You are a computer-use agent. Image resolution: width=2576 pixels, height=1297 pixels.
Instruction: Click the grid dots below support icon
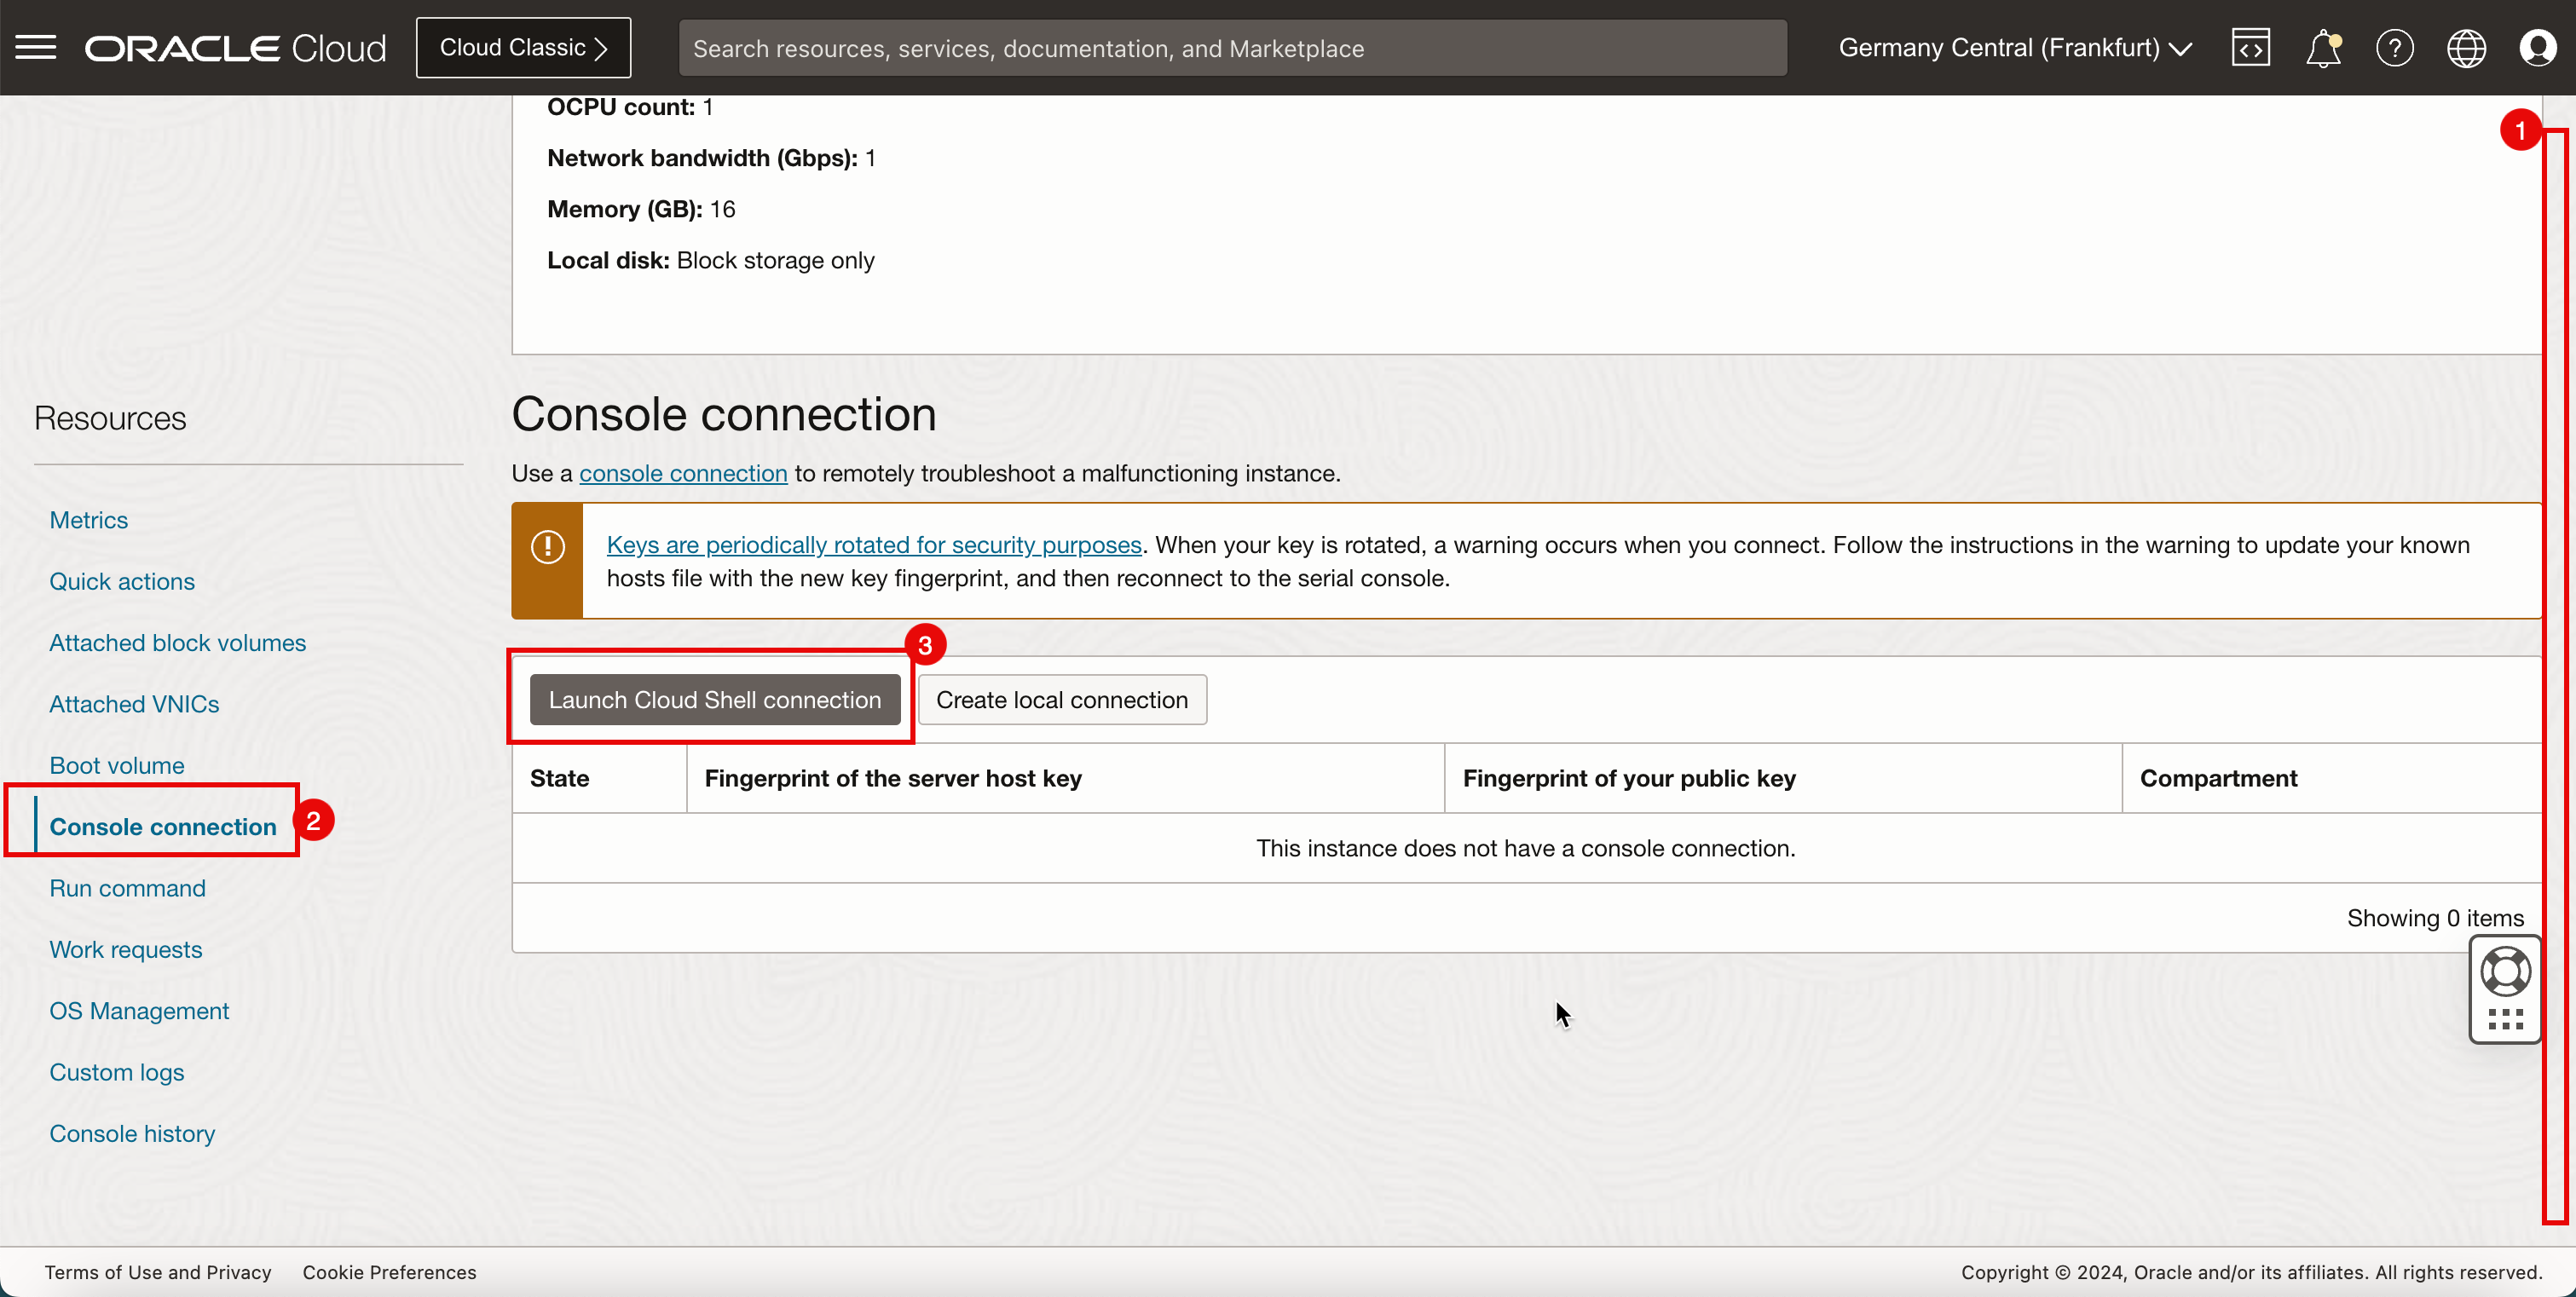pyautogui.click(x=2505, y=1019)
